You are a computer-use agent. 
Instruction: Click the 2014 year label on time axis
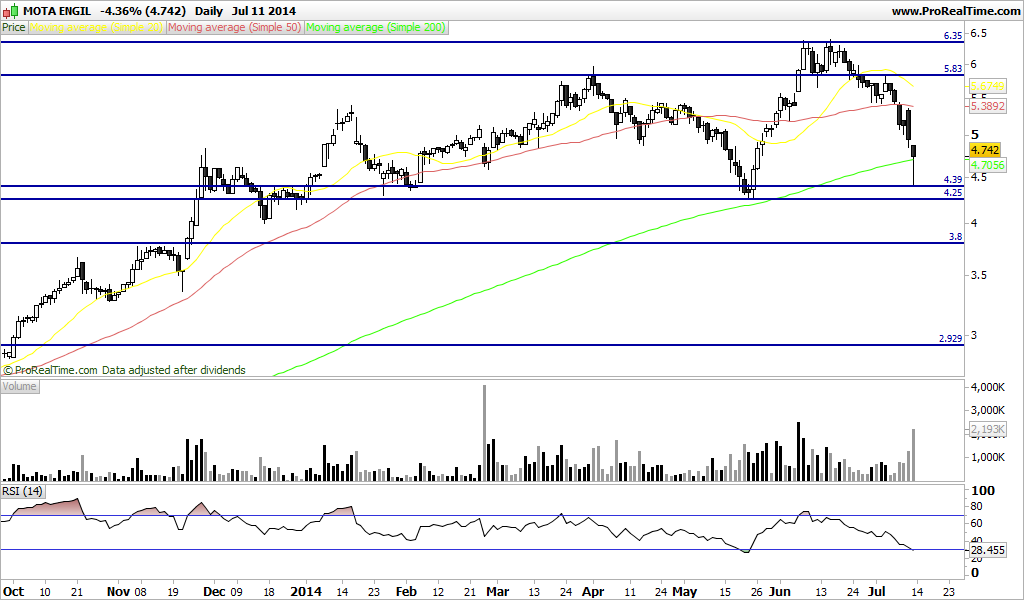[306, 592]
